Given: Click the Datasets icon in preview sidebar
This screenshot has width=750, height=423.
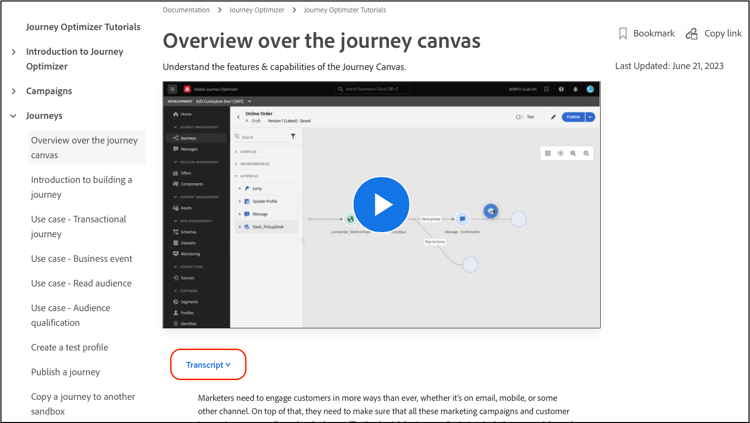Looking at the screenshot, I should click(176, 243).
